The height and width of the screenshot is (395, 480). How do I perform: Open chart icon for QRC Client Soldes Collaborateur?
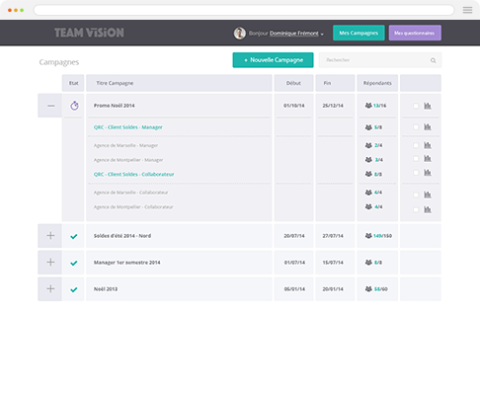pyautogui.click(x=427, y=173)
